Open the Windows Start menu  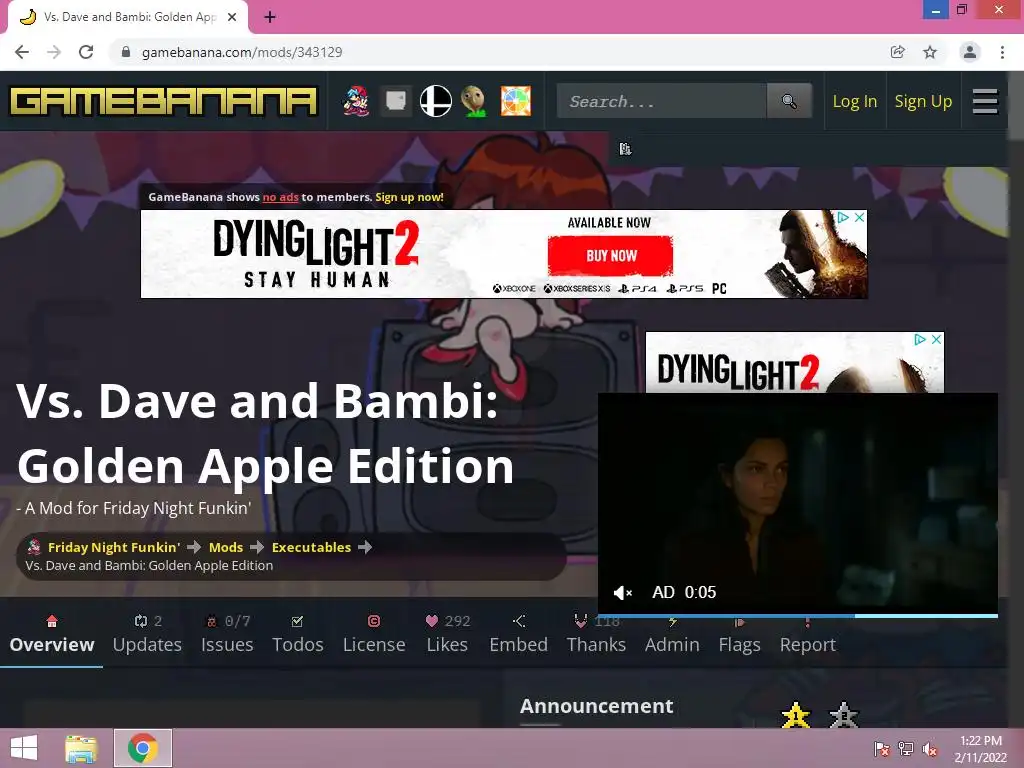(24, 748)
